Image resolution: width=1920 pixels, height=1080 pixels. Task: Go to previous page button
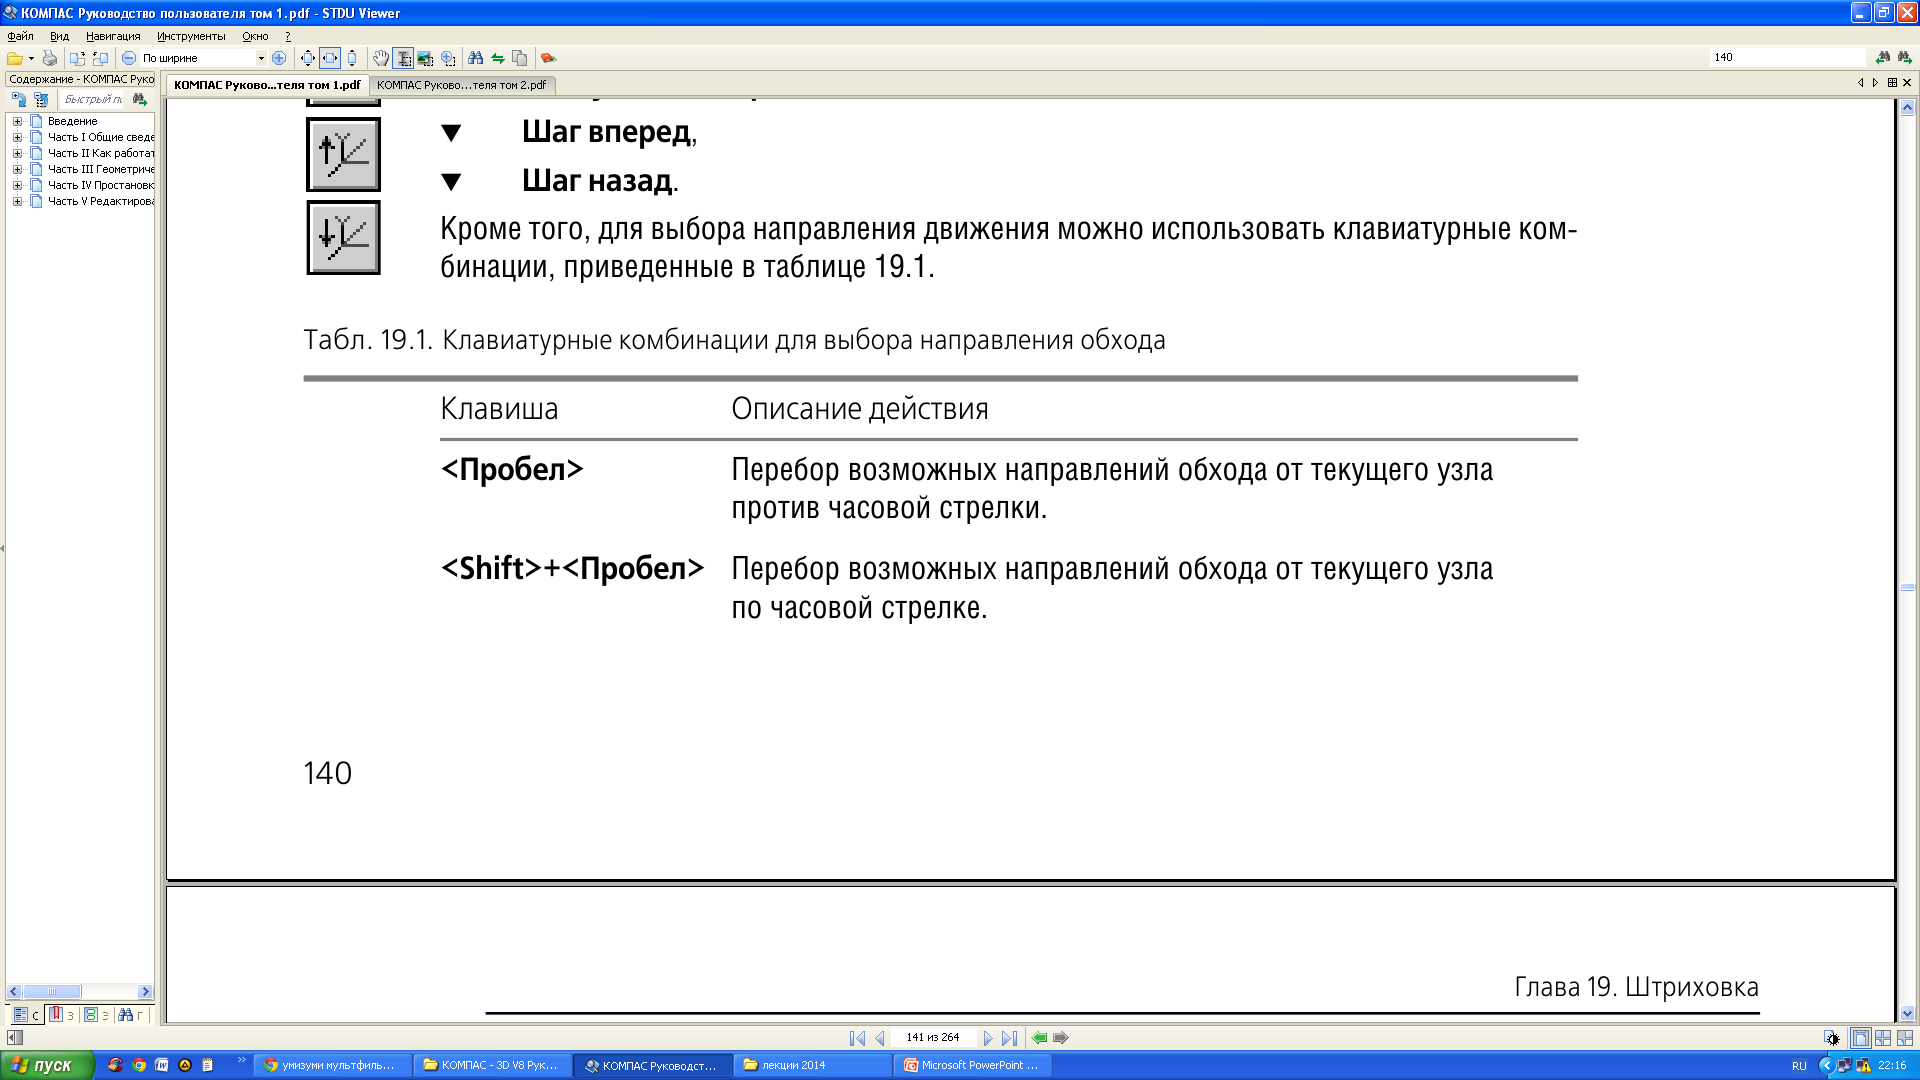(x=880, y=1038)
